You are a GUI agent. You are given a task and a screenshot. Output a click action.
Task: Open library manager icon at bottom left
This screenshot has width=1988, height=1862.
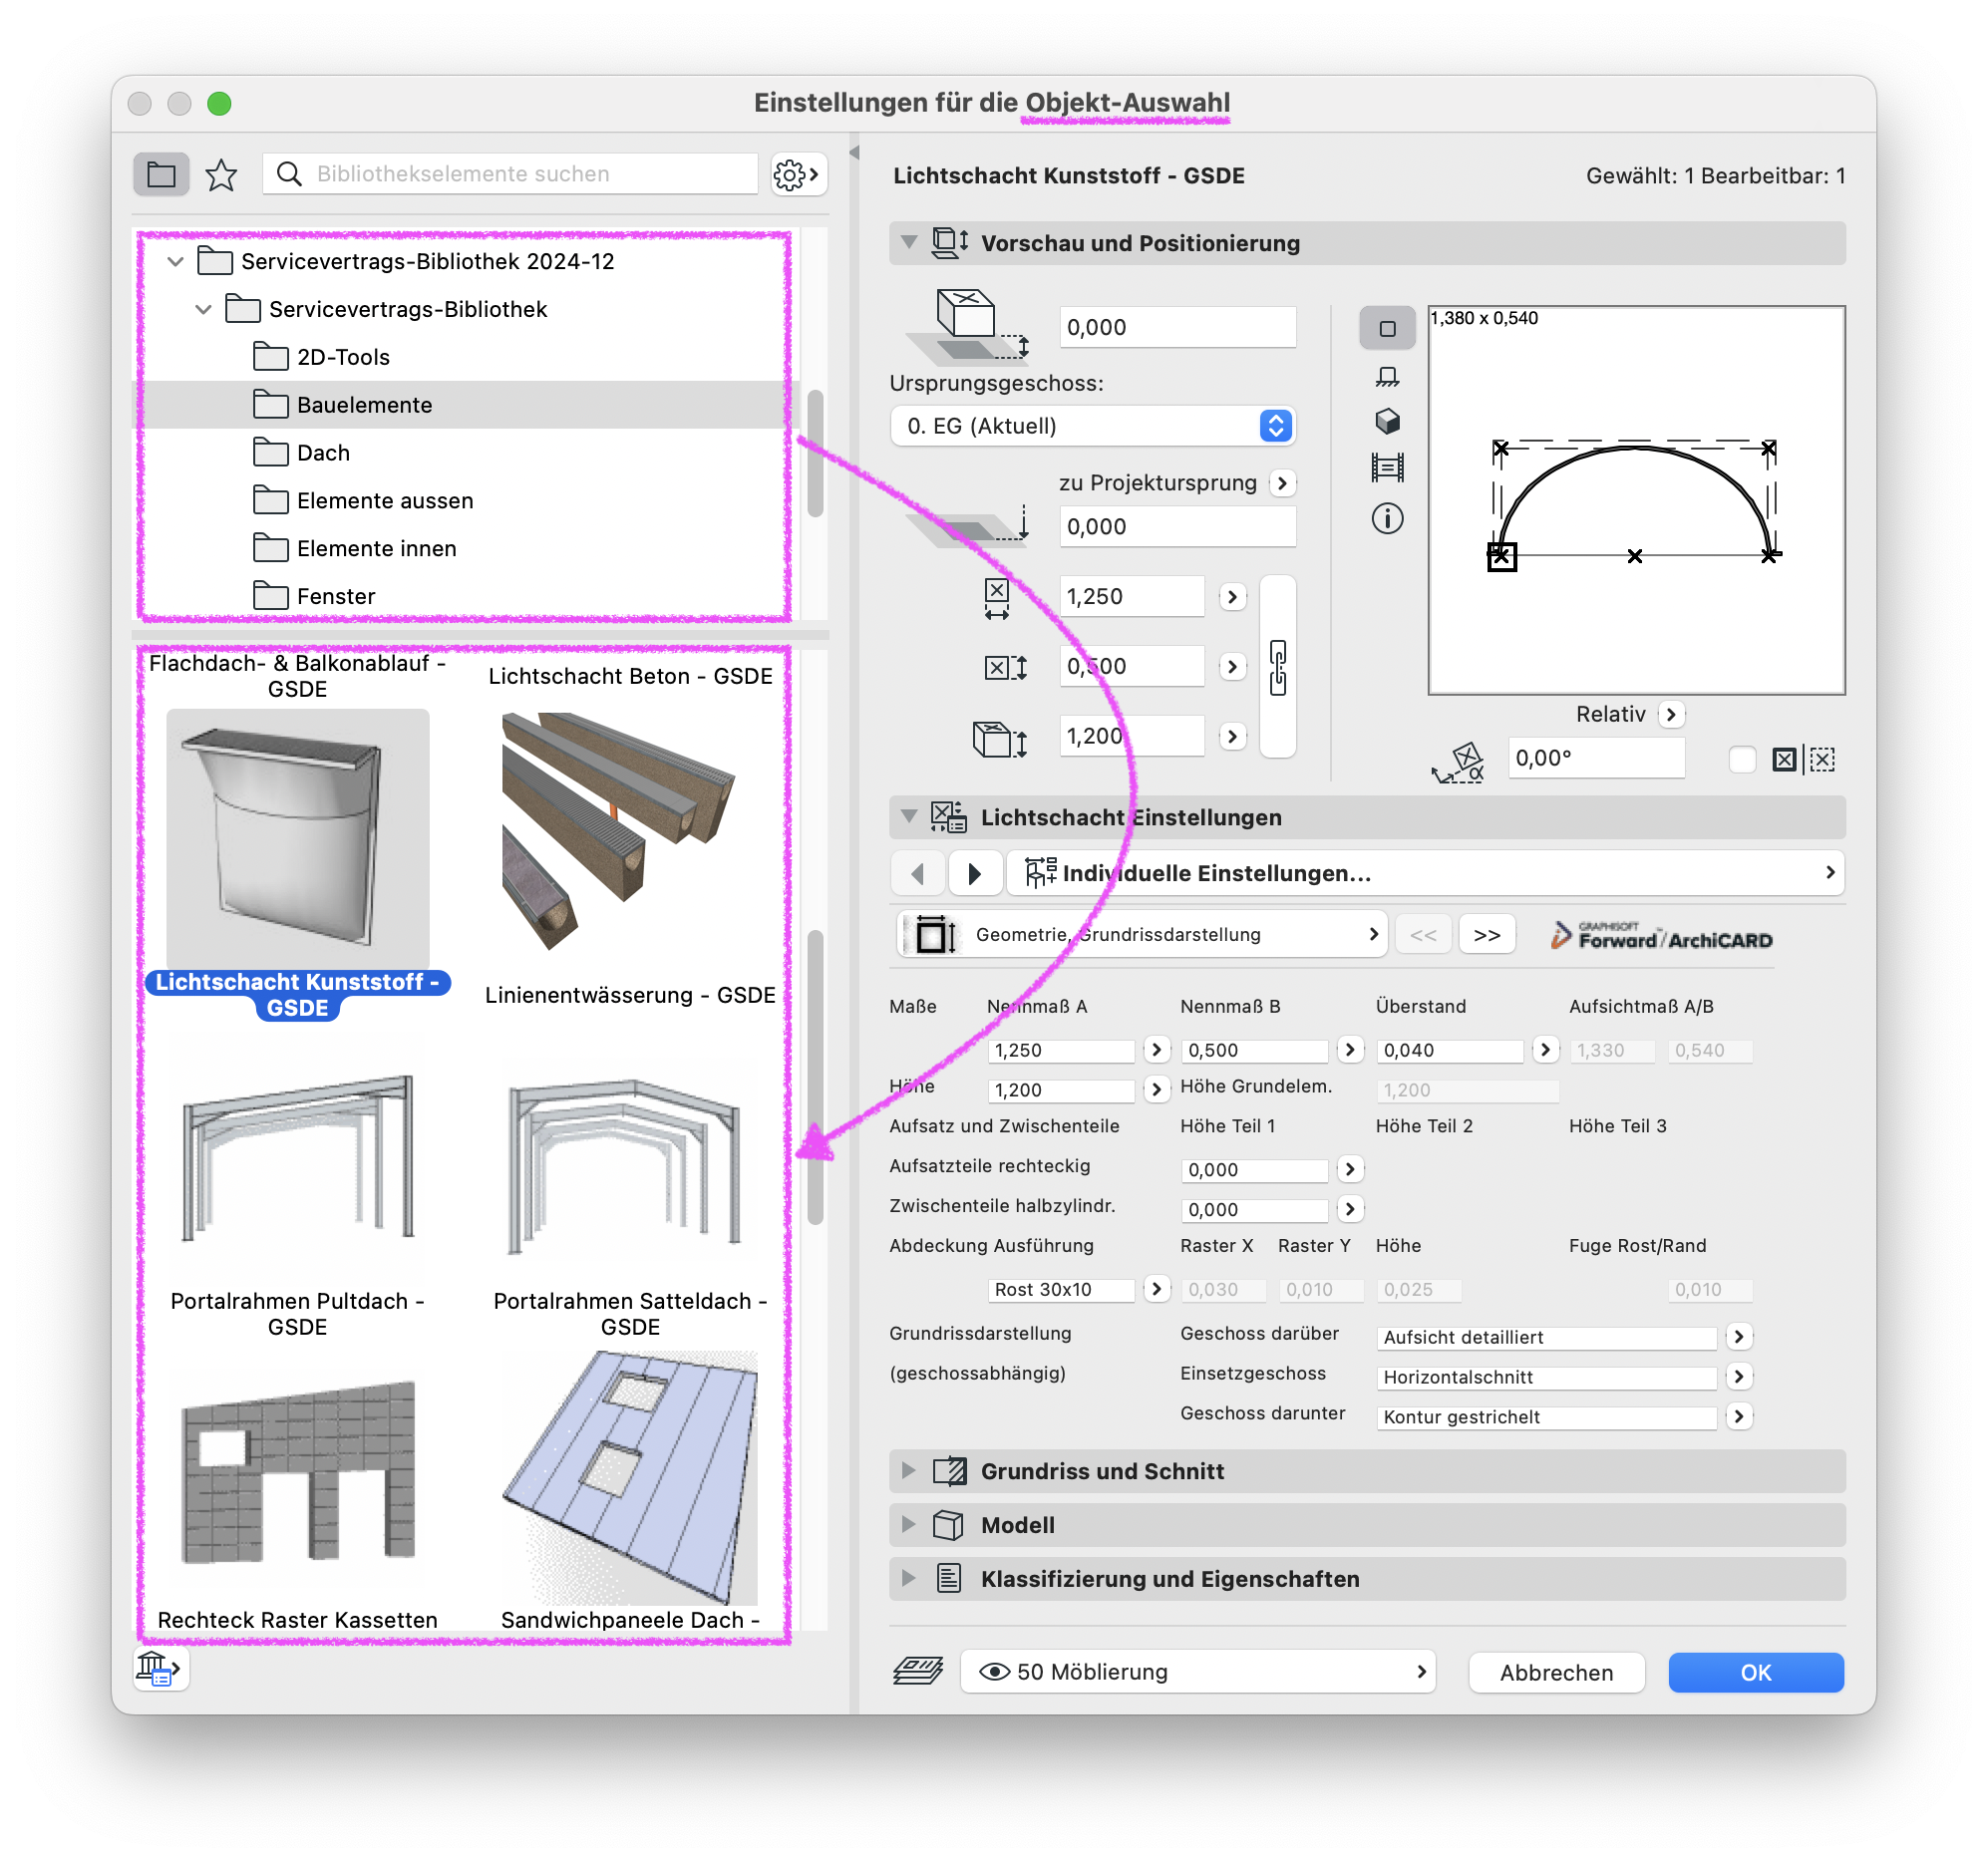click(x=160, y=1667)
